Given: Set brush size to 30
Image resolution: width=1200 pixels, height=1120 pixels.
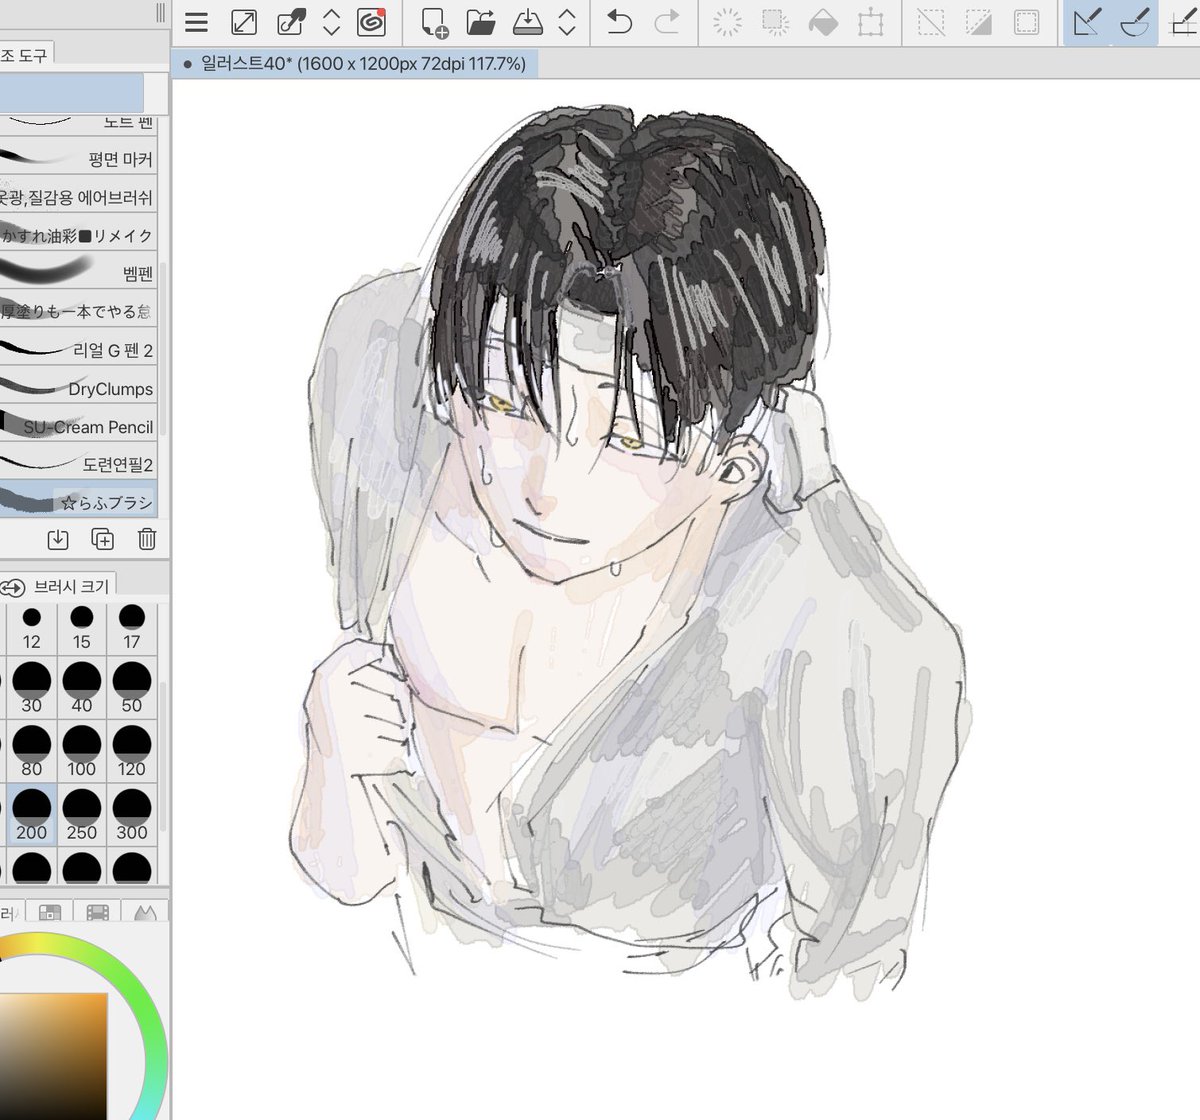Looking at the screenshot, I should click(x=32, y=688).
